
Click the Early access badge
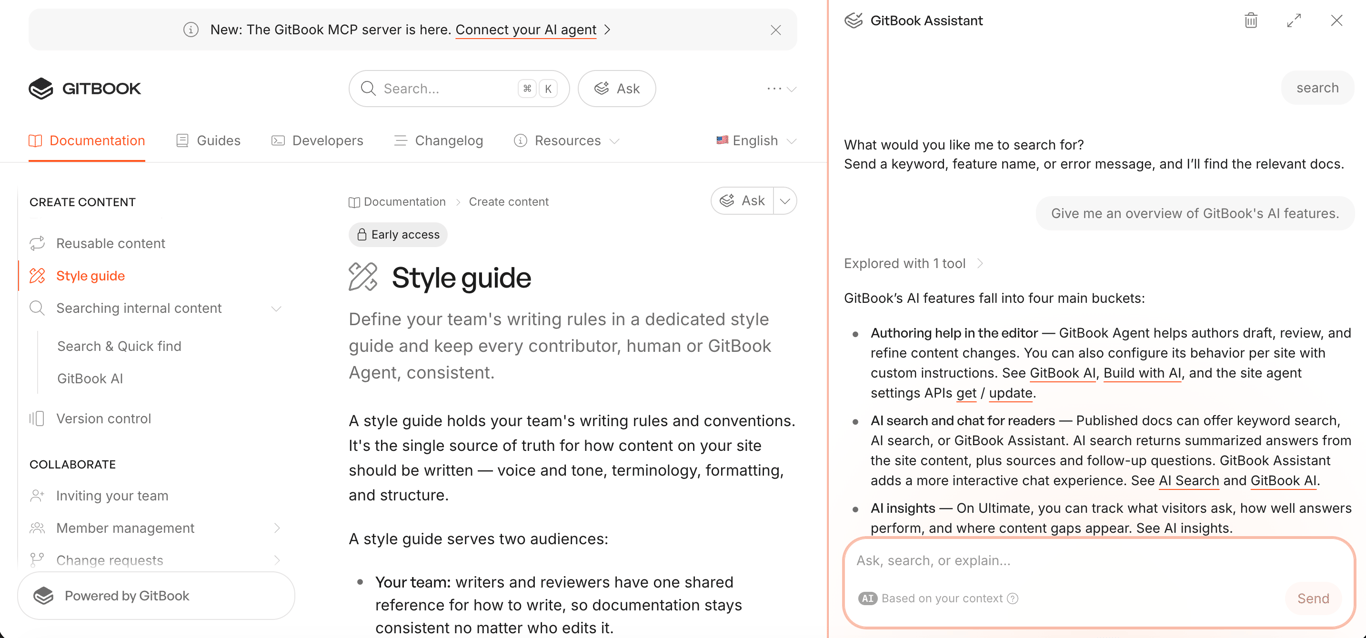pyautogui.click(x=398, y=235)
